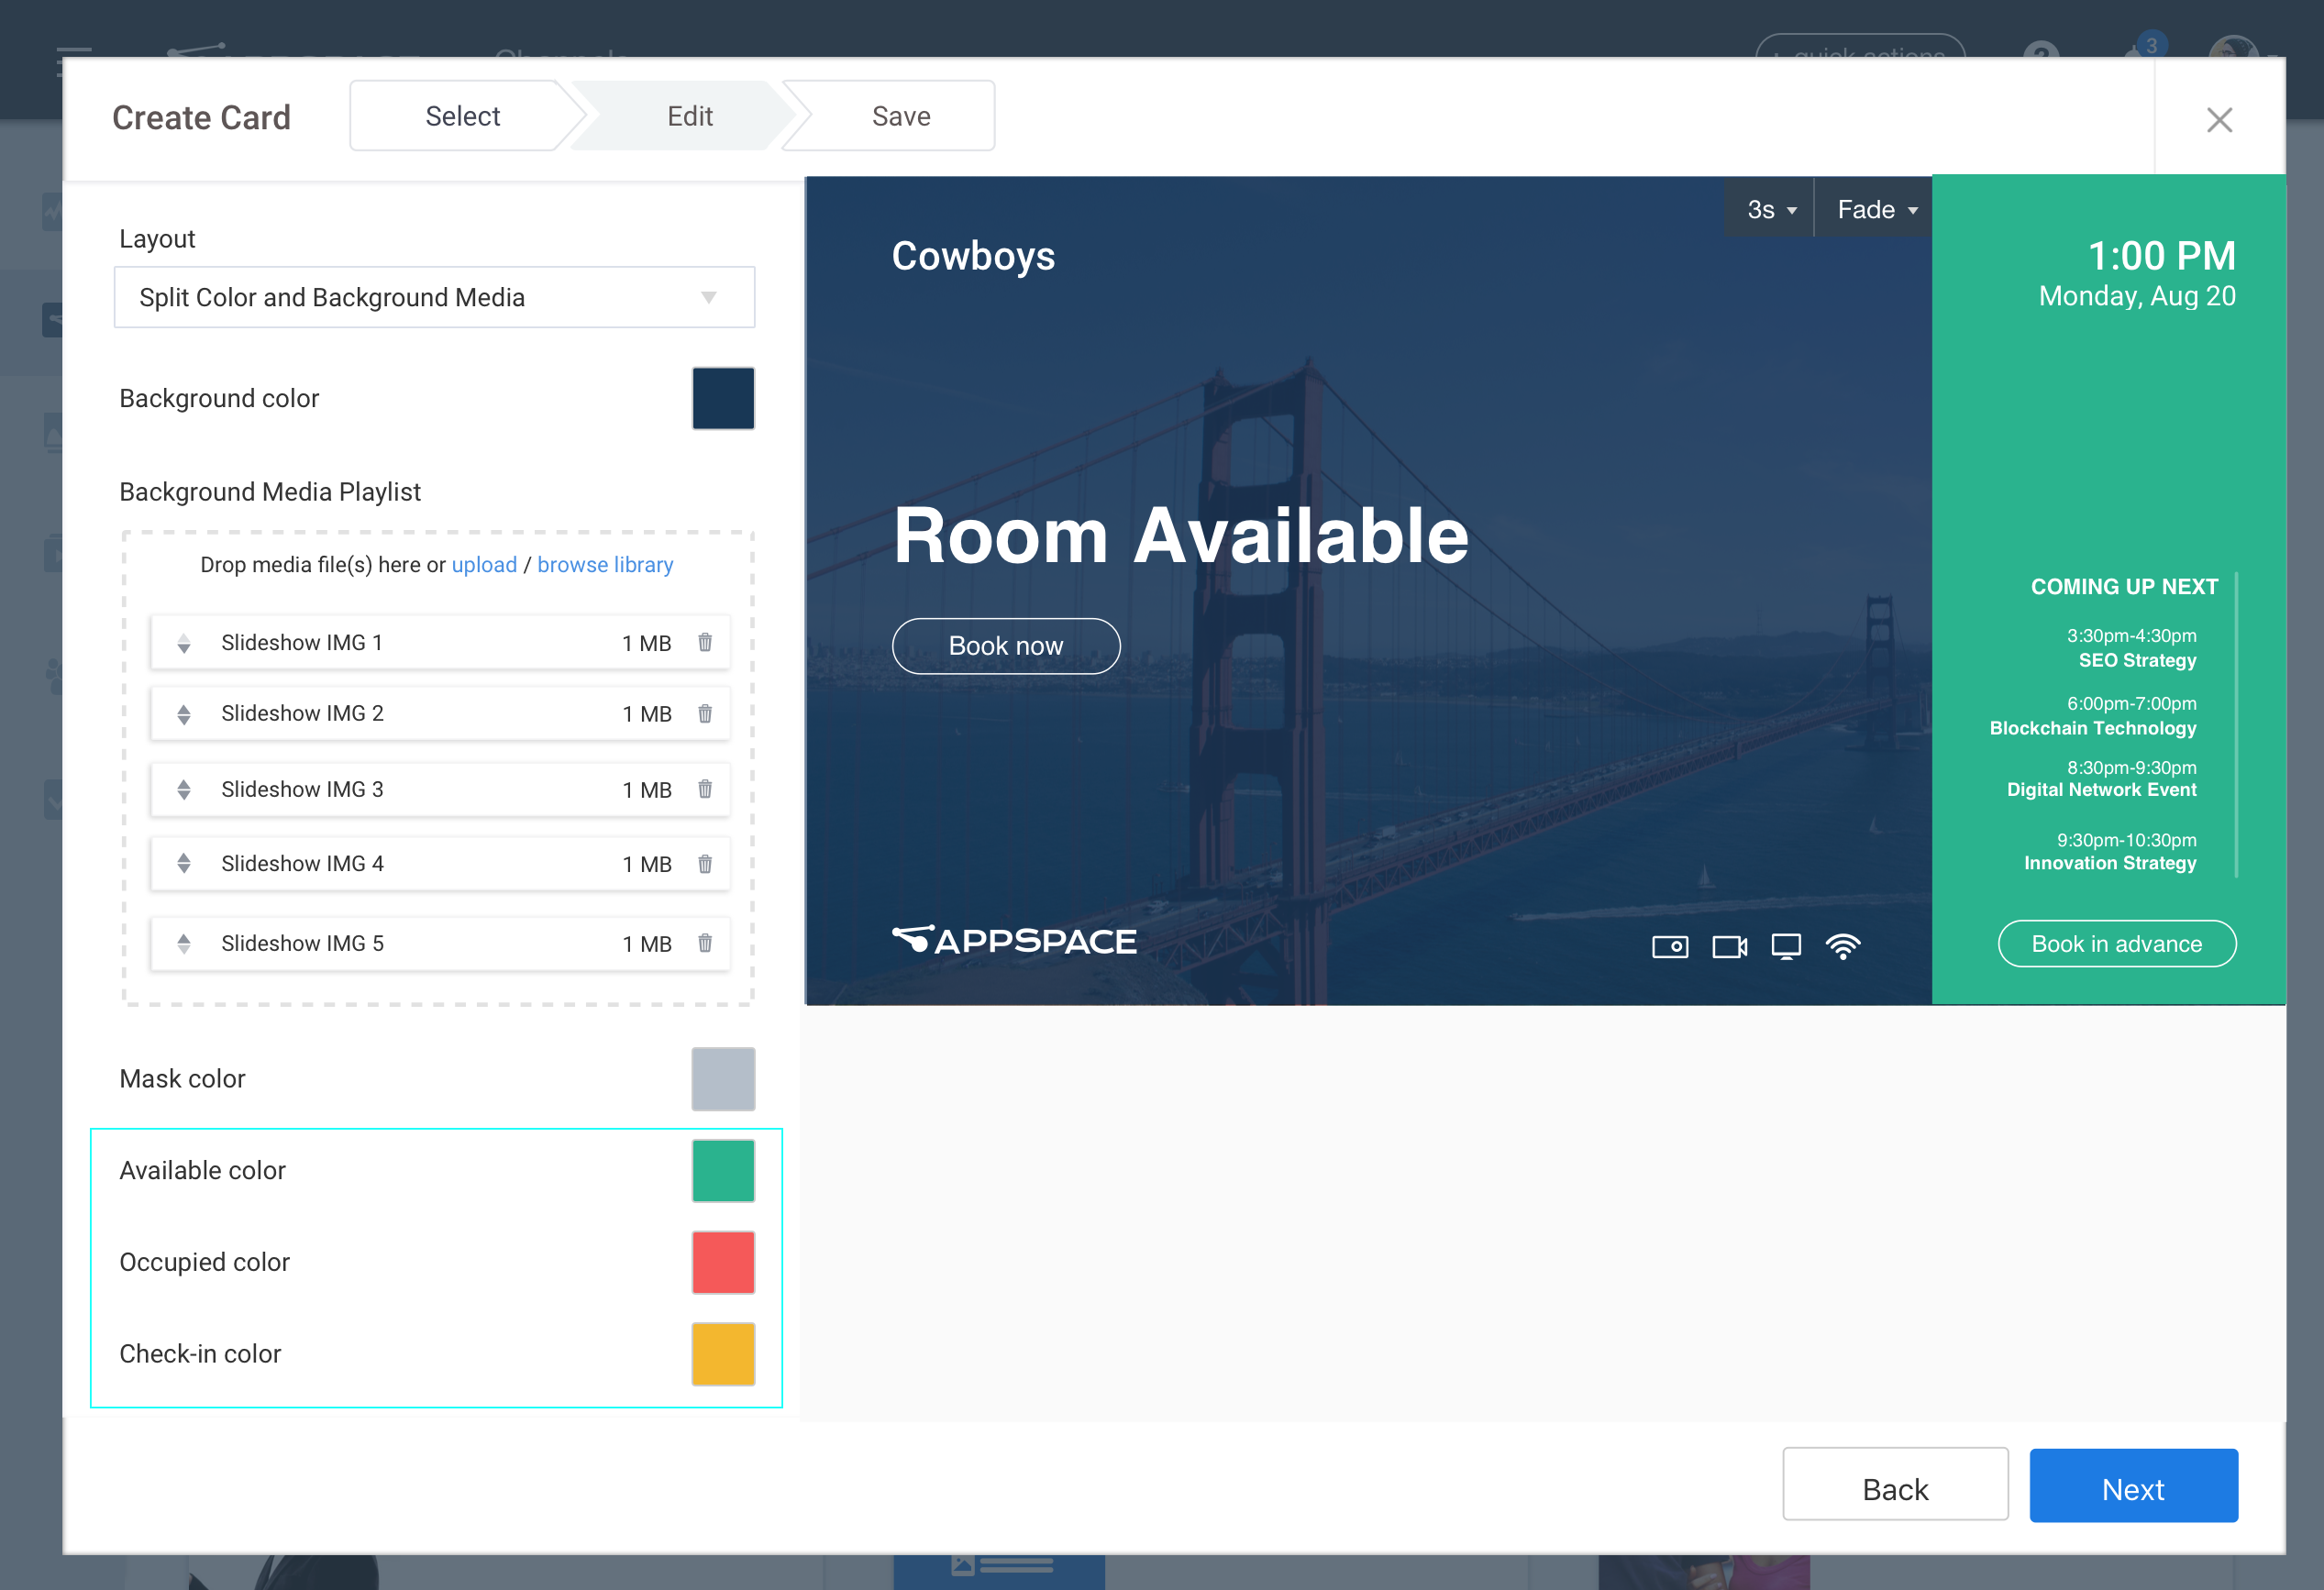Open the 3s duration dropdown
The image size is (2324, 1590).
coord(1770,209)
